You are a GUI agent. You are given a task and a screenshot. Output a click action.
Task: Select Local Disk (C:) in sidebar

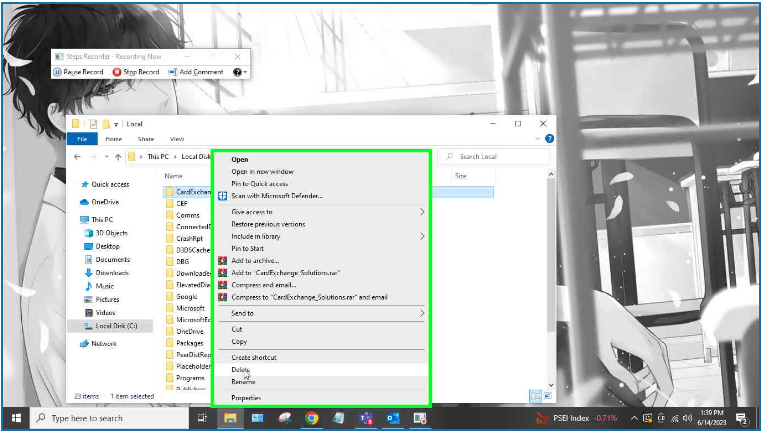click(x=110, y=326)
